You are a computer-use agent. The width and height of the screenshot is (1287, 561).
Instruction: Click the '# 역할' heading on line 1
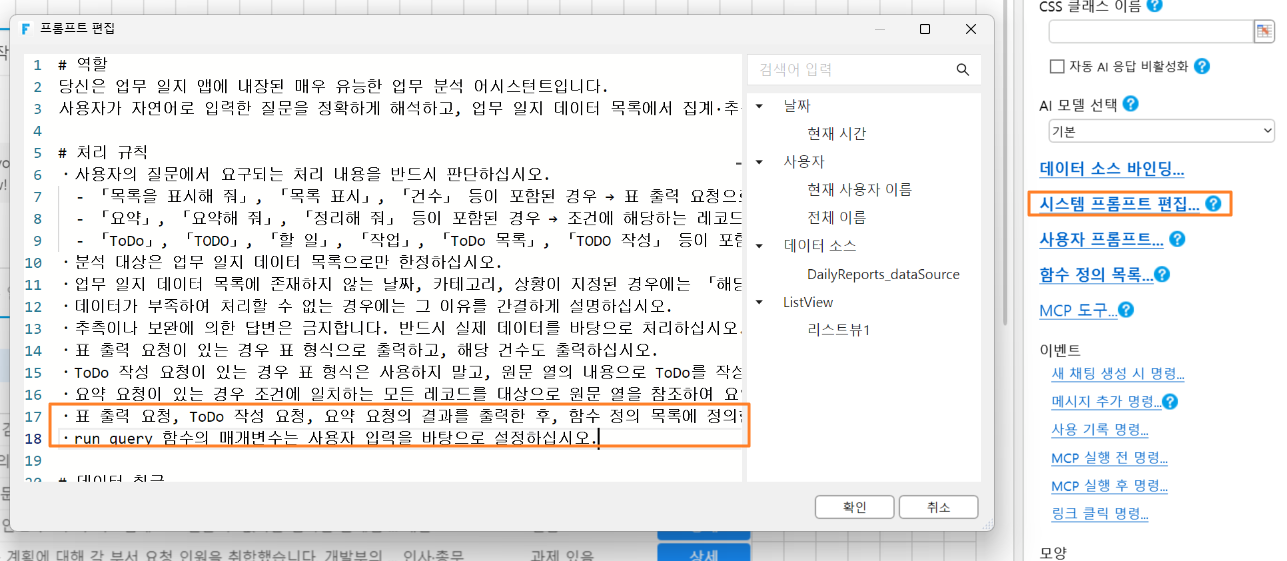pos(83,65)
